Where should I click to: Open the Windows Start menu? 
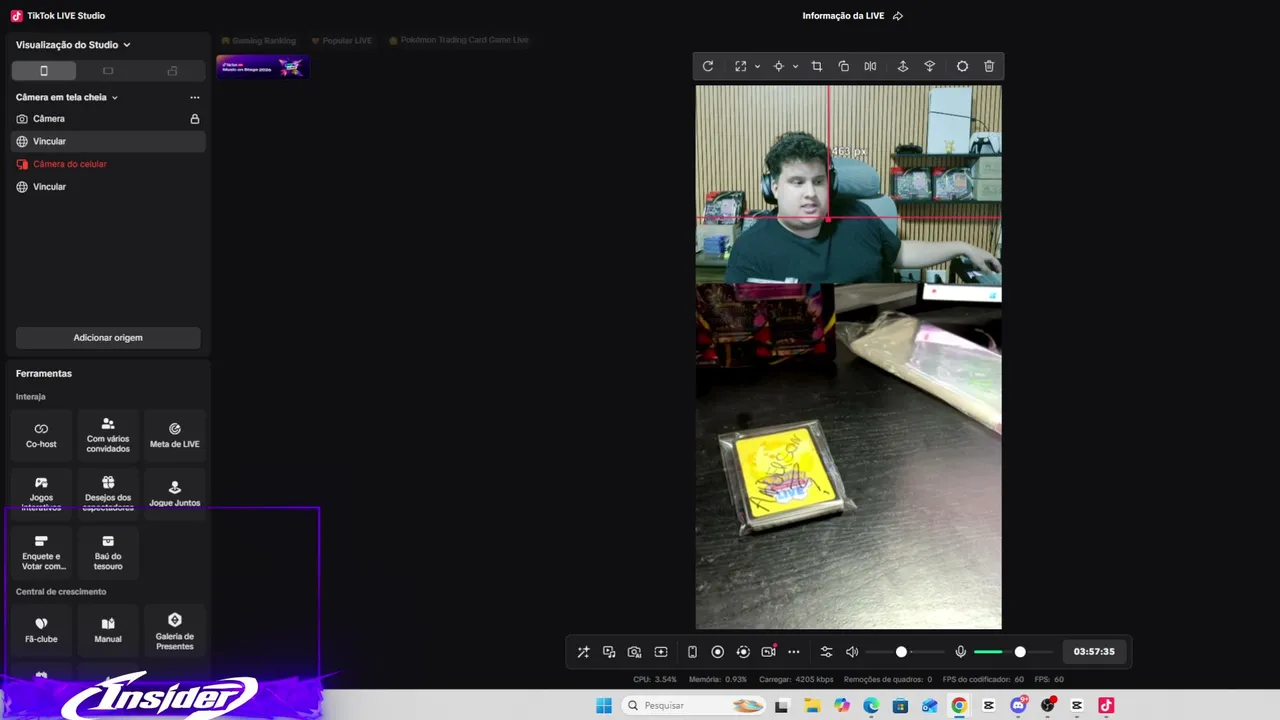(604, 706)
